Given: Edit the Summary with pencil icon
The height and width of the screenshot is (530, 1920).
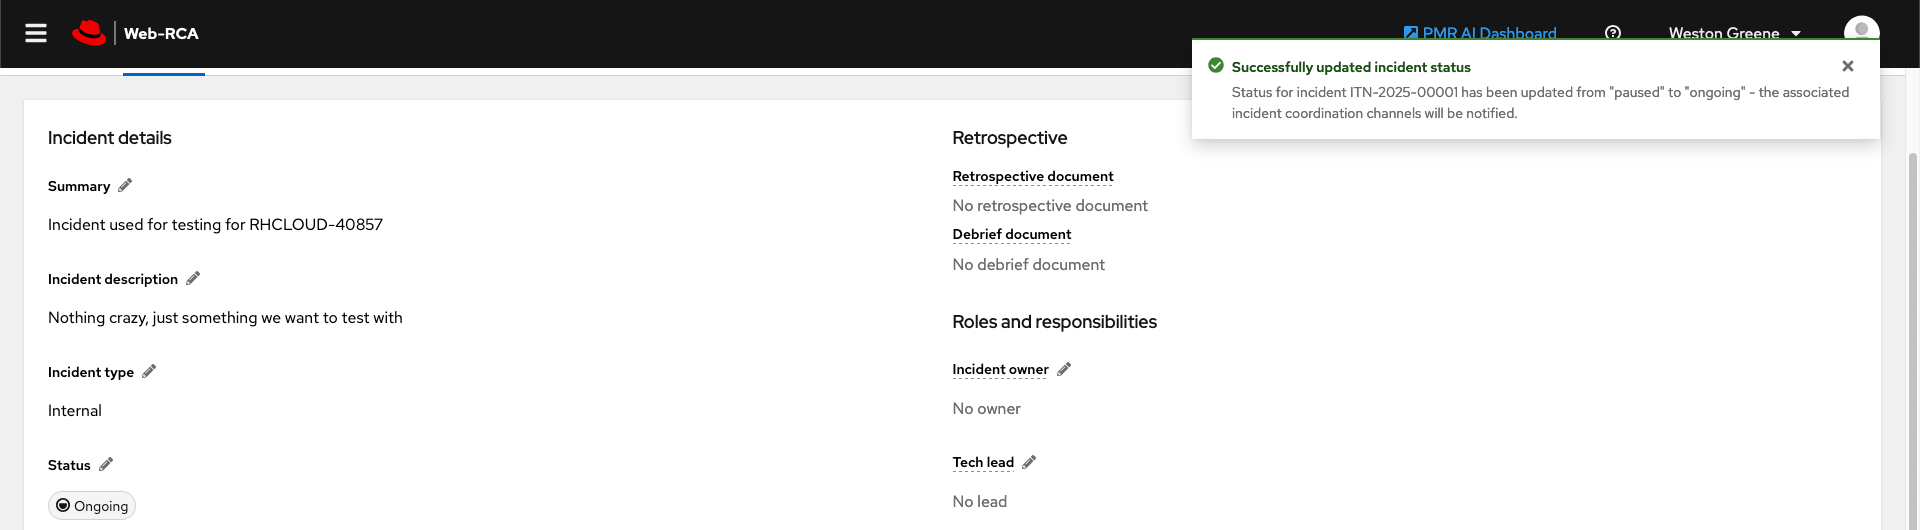Looking at the screenshot, I should (x=125, y=185).
